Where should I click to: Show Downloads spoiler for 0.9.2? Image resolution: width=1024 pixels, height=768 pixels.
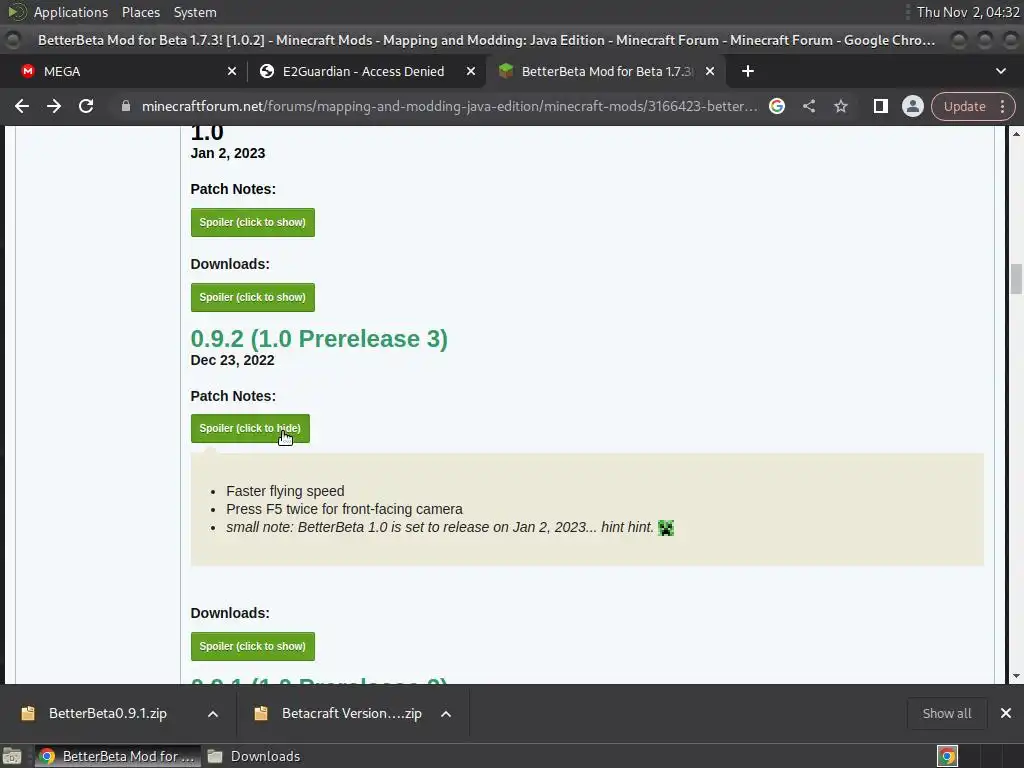253,646
